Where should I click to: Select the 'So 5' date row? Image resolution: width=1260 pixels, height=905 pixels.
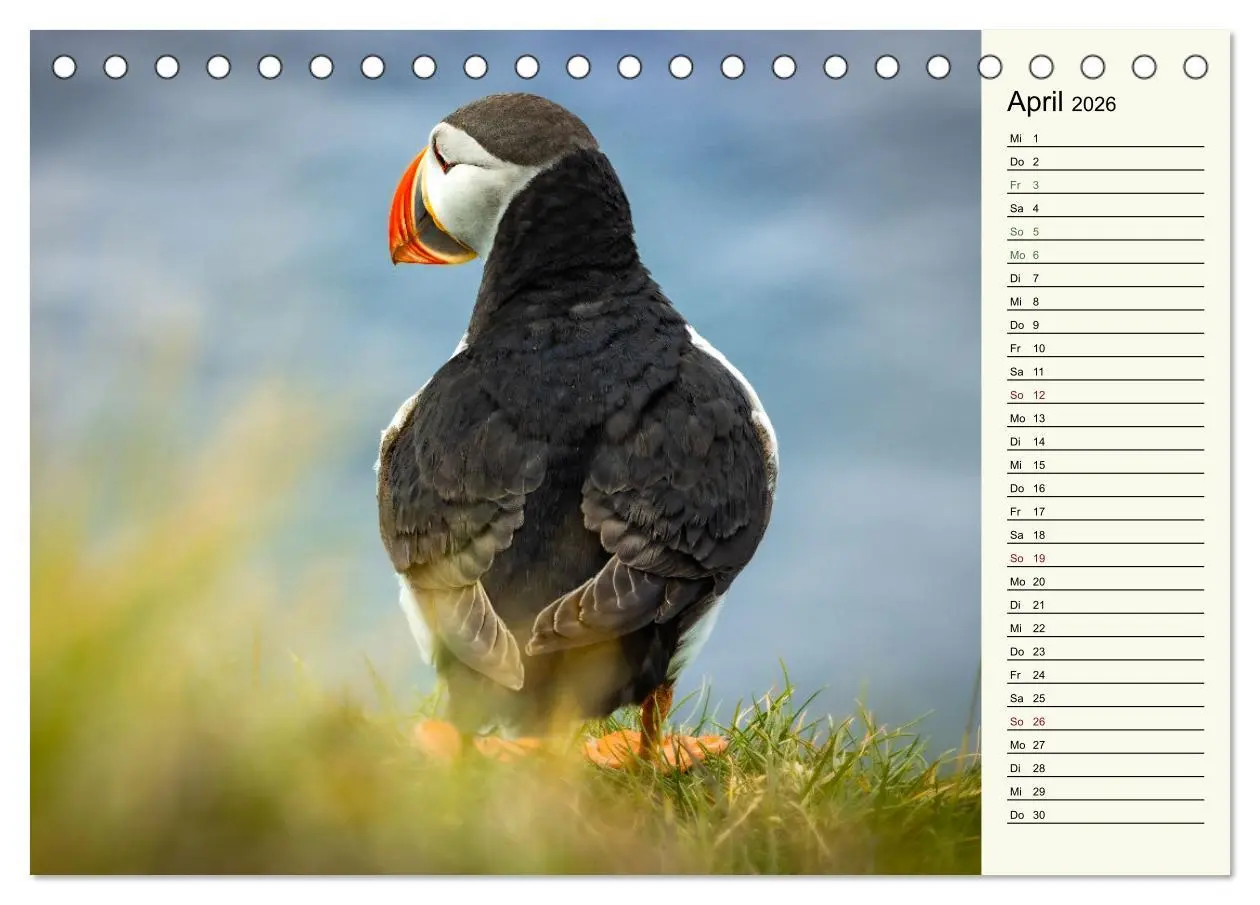[x=1105, y=231]
